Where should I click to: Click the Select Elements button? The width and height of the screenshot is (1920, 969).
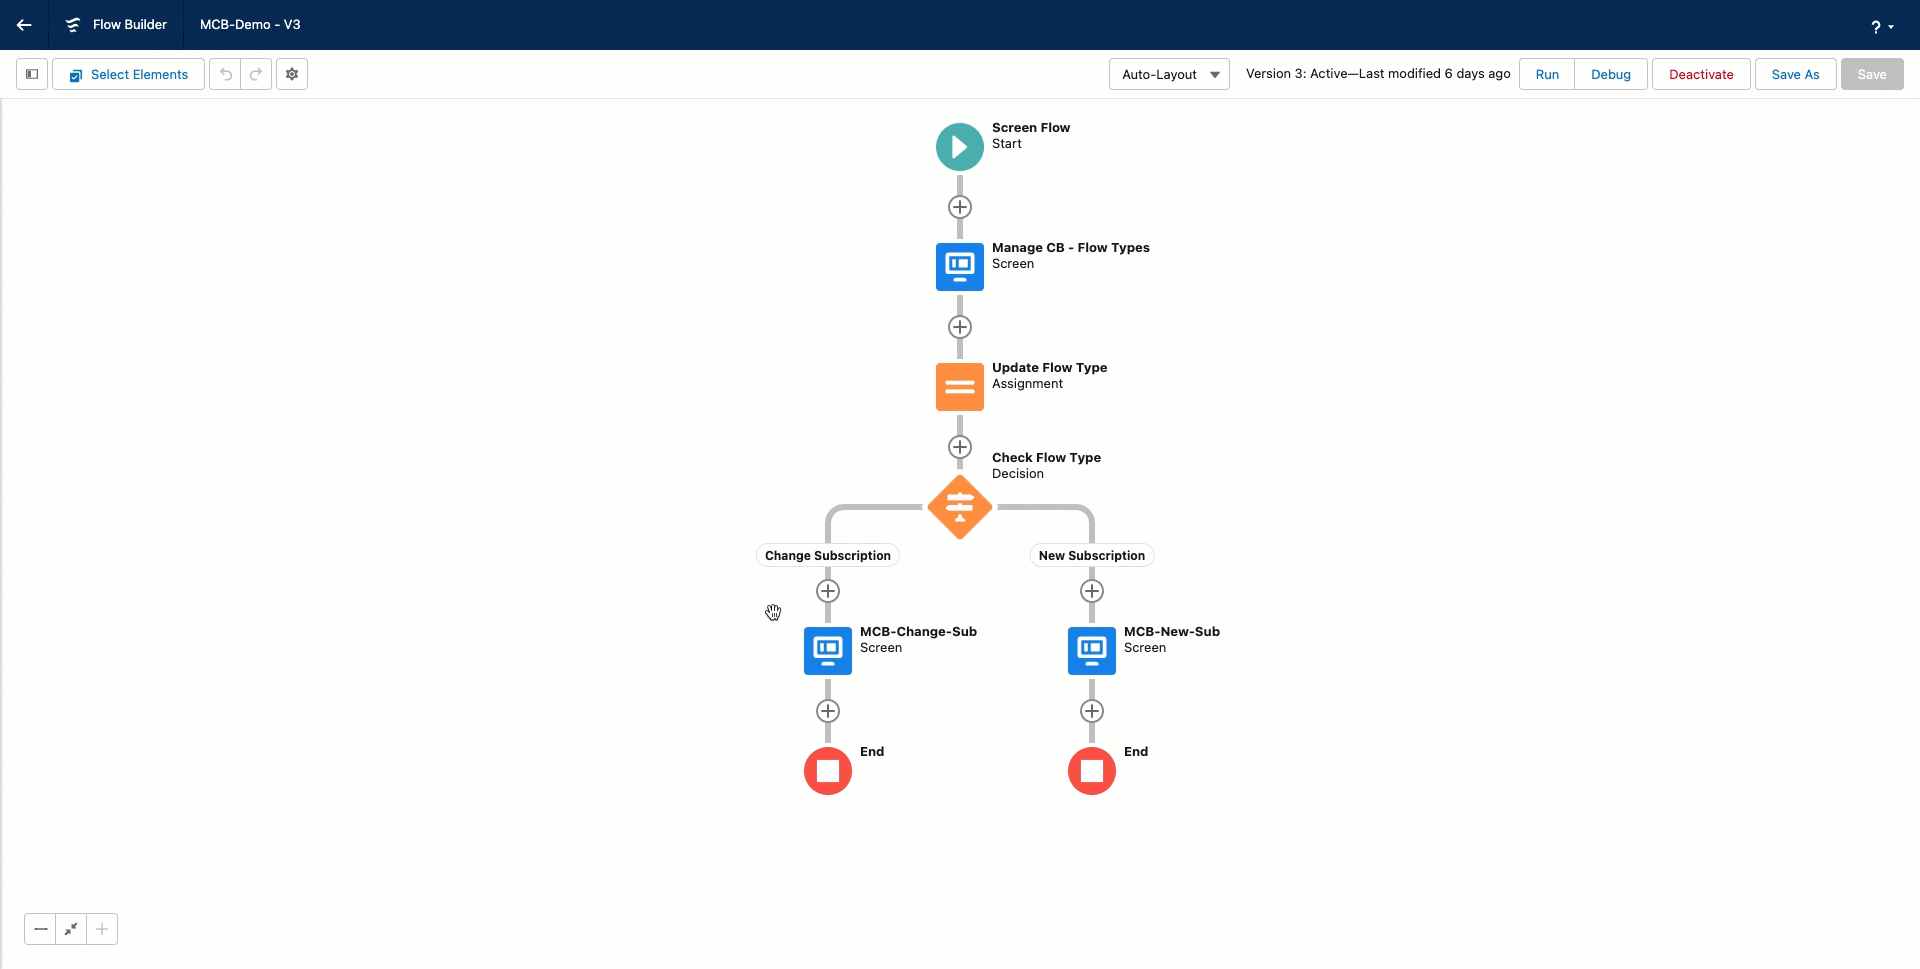tap(129, 74)
